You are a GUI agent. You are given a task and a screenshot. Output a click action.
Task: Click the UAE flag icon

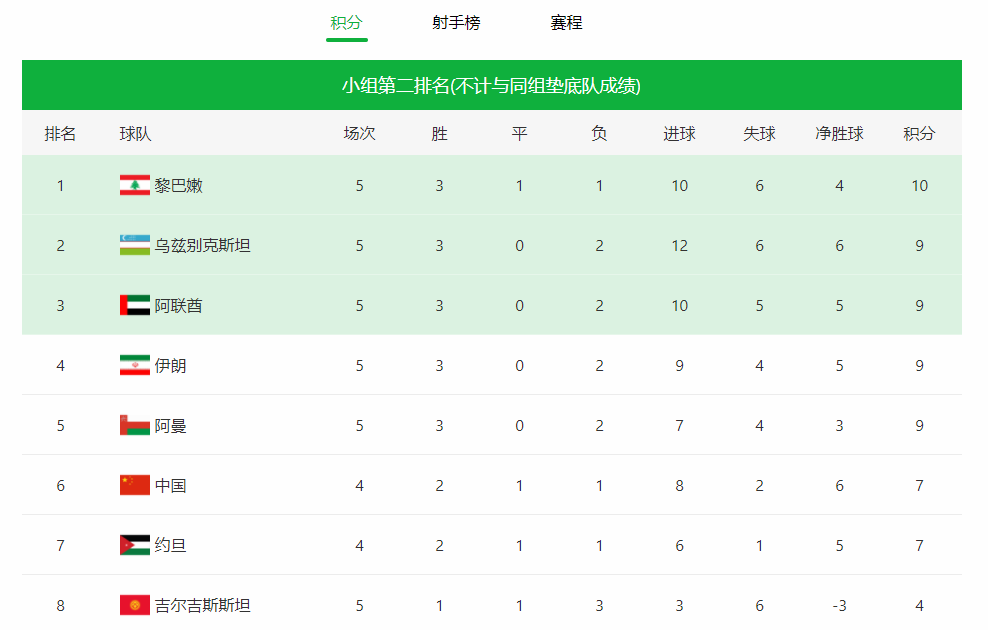[134, 305]
